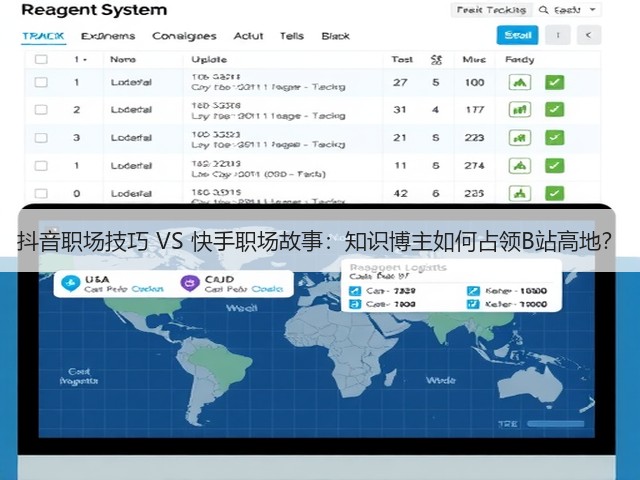Image resolution: width=640 pixels, height=480 pixels.
Task: Open the numbering column sort dropdown
Action: [85, 60]
